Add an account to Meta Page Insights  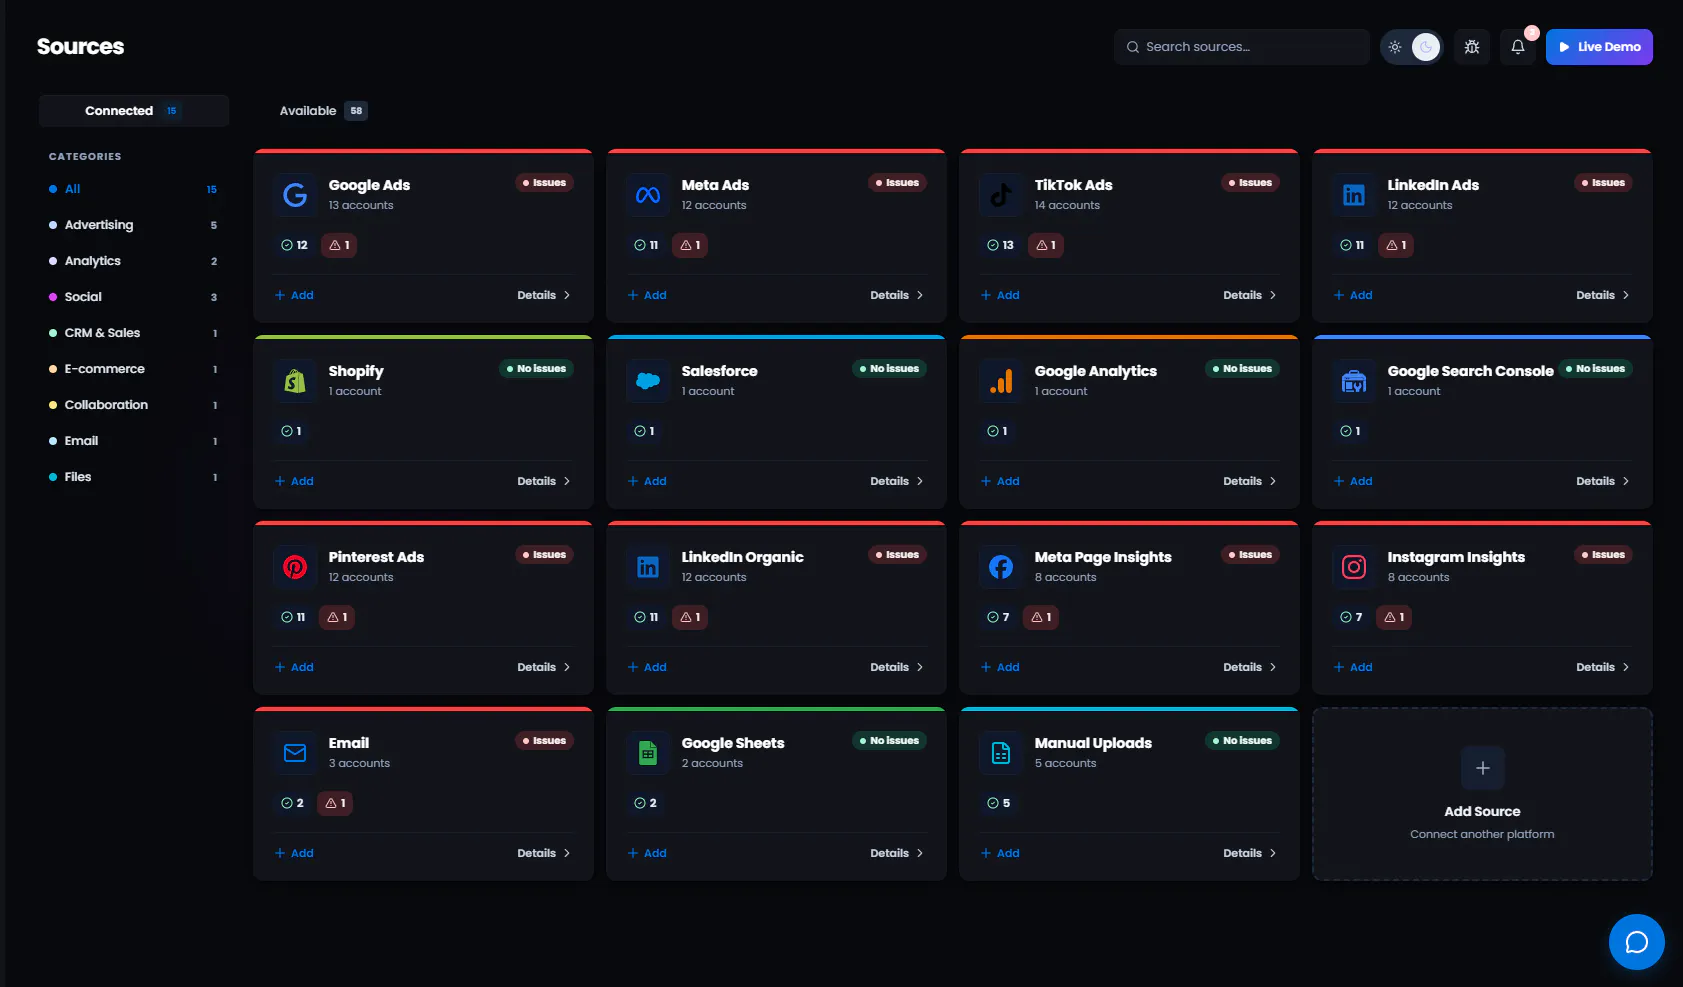[1000, 667]
